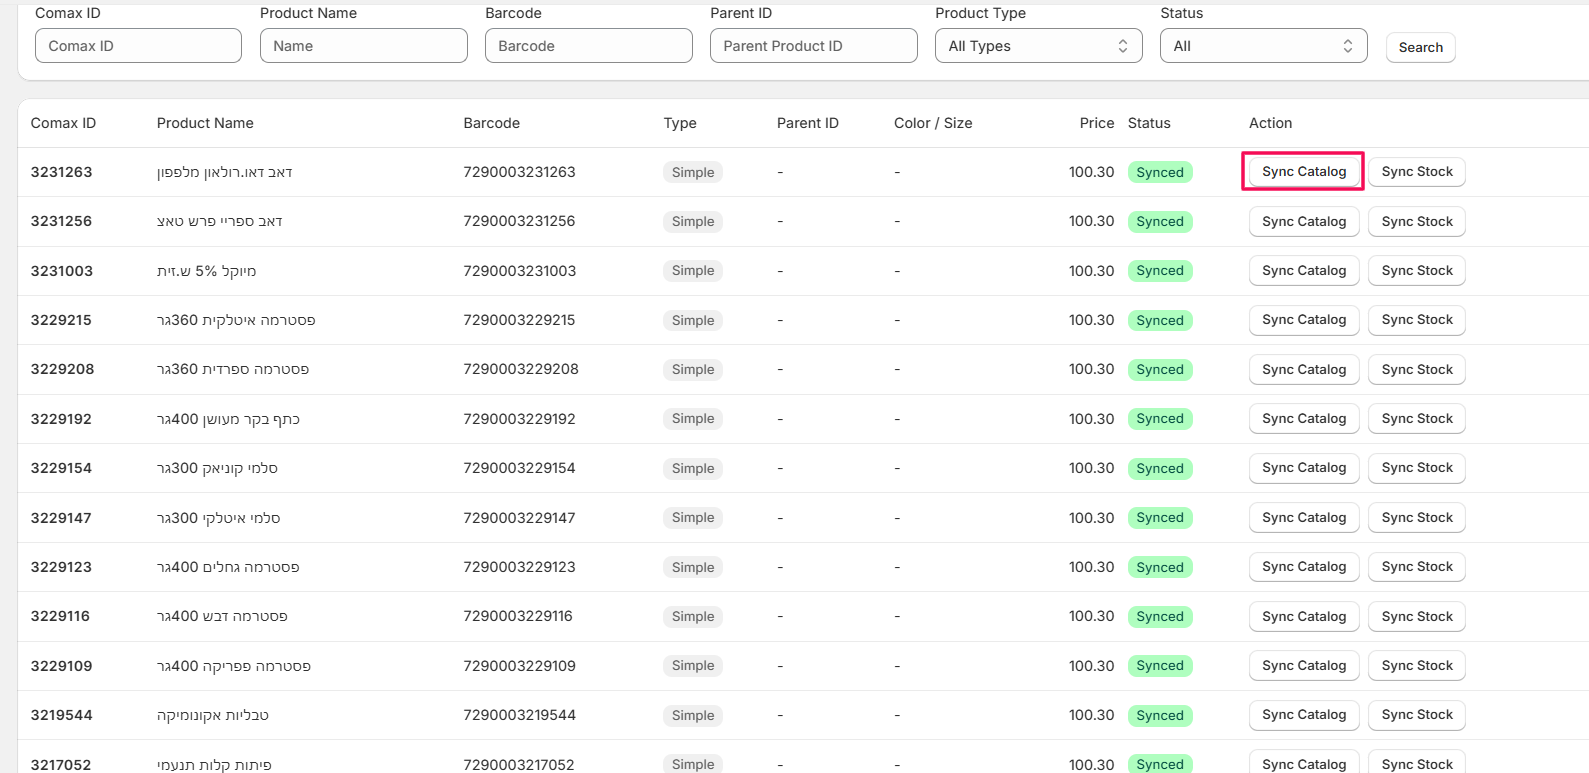Click Synced status badge for 3229147
Viewport: 1589px width, 773px height.
click(x=1159, y=518)
